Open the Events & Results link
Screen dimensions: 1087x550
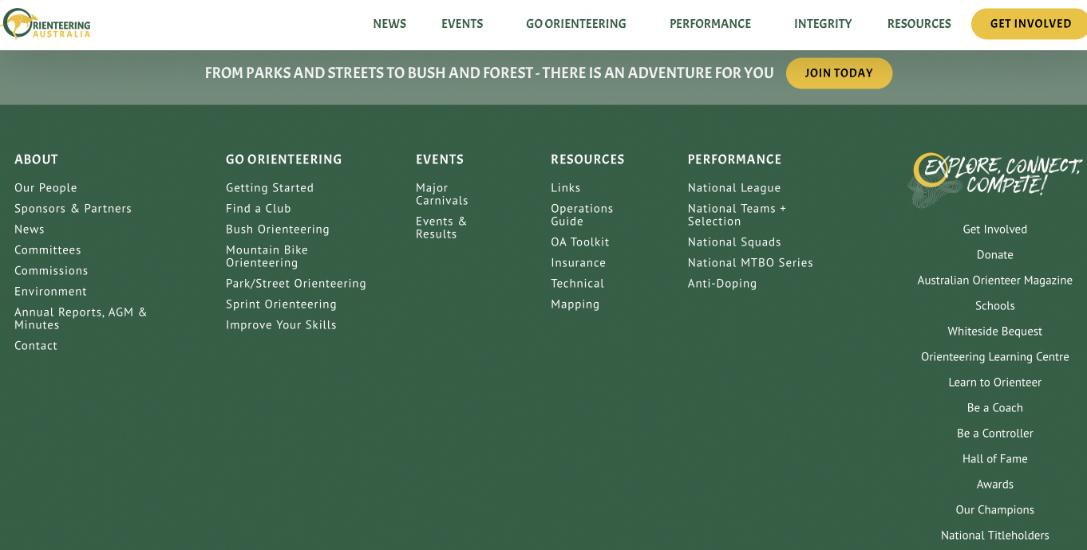[441, 228]
